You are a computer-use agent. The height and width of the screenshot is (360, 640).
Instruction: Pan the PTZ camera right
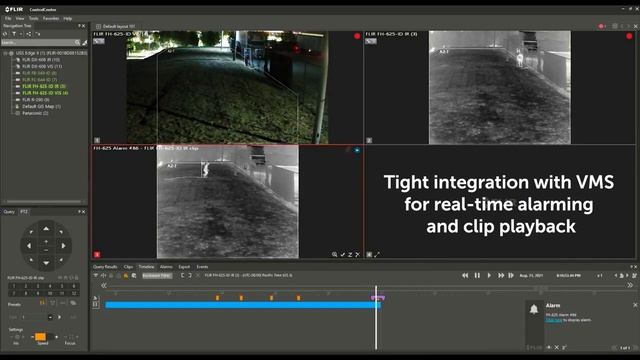pyautogui.click(x=63, y=246)
